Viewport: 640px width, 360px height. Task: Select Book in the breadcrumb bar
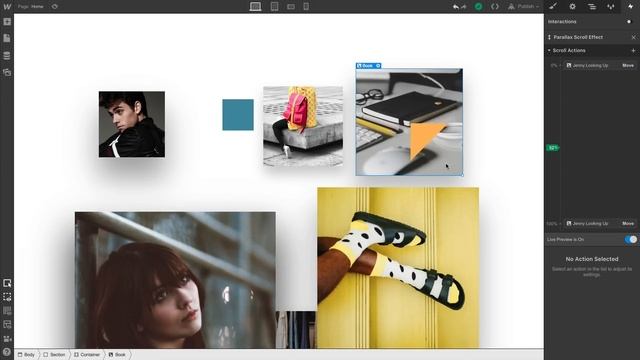[118, 355]
